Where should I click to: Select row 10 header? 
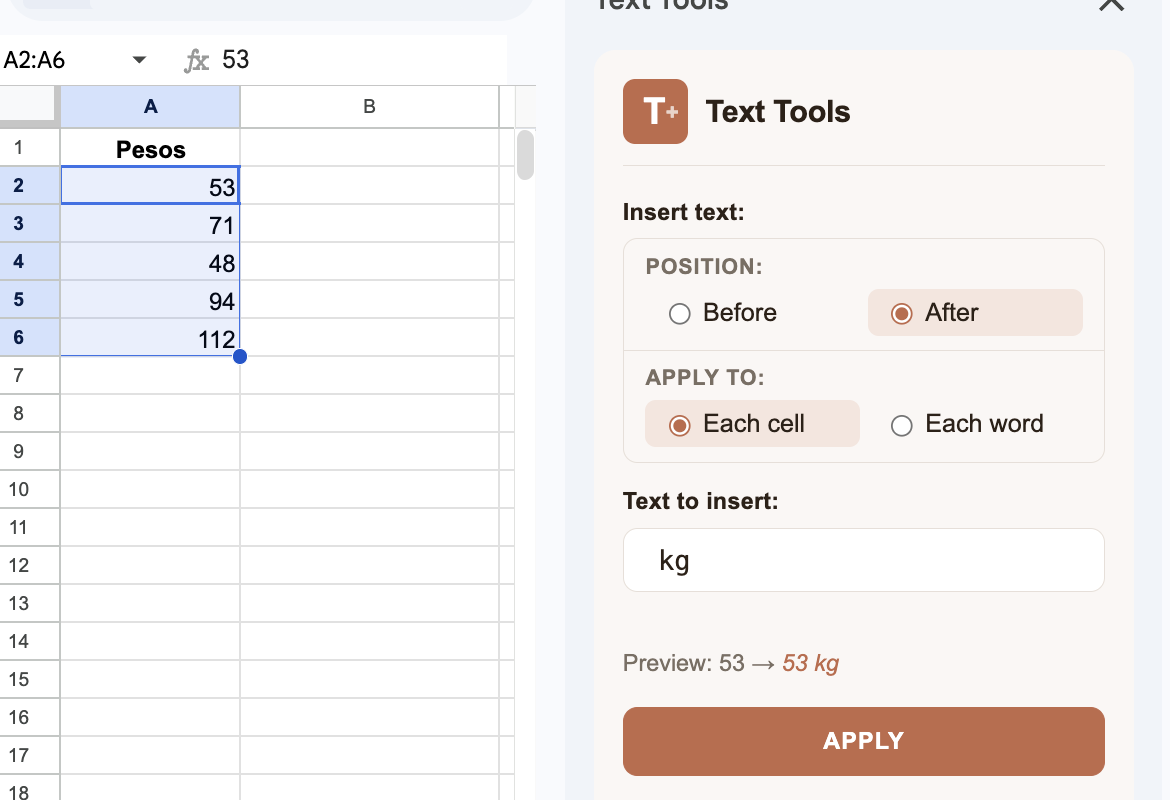pos(30,489)
